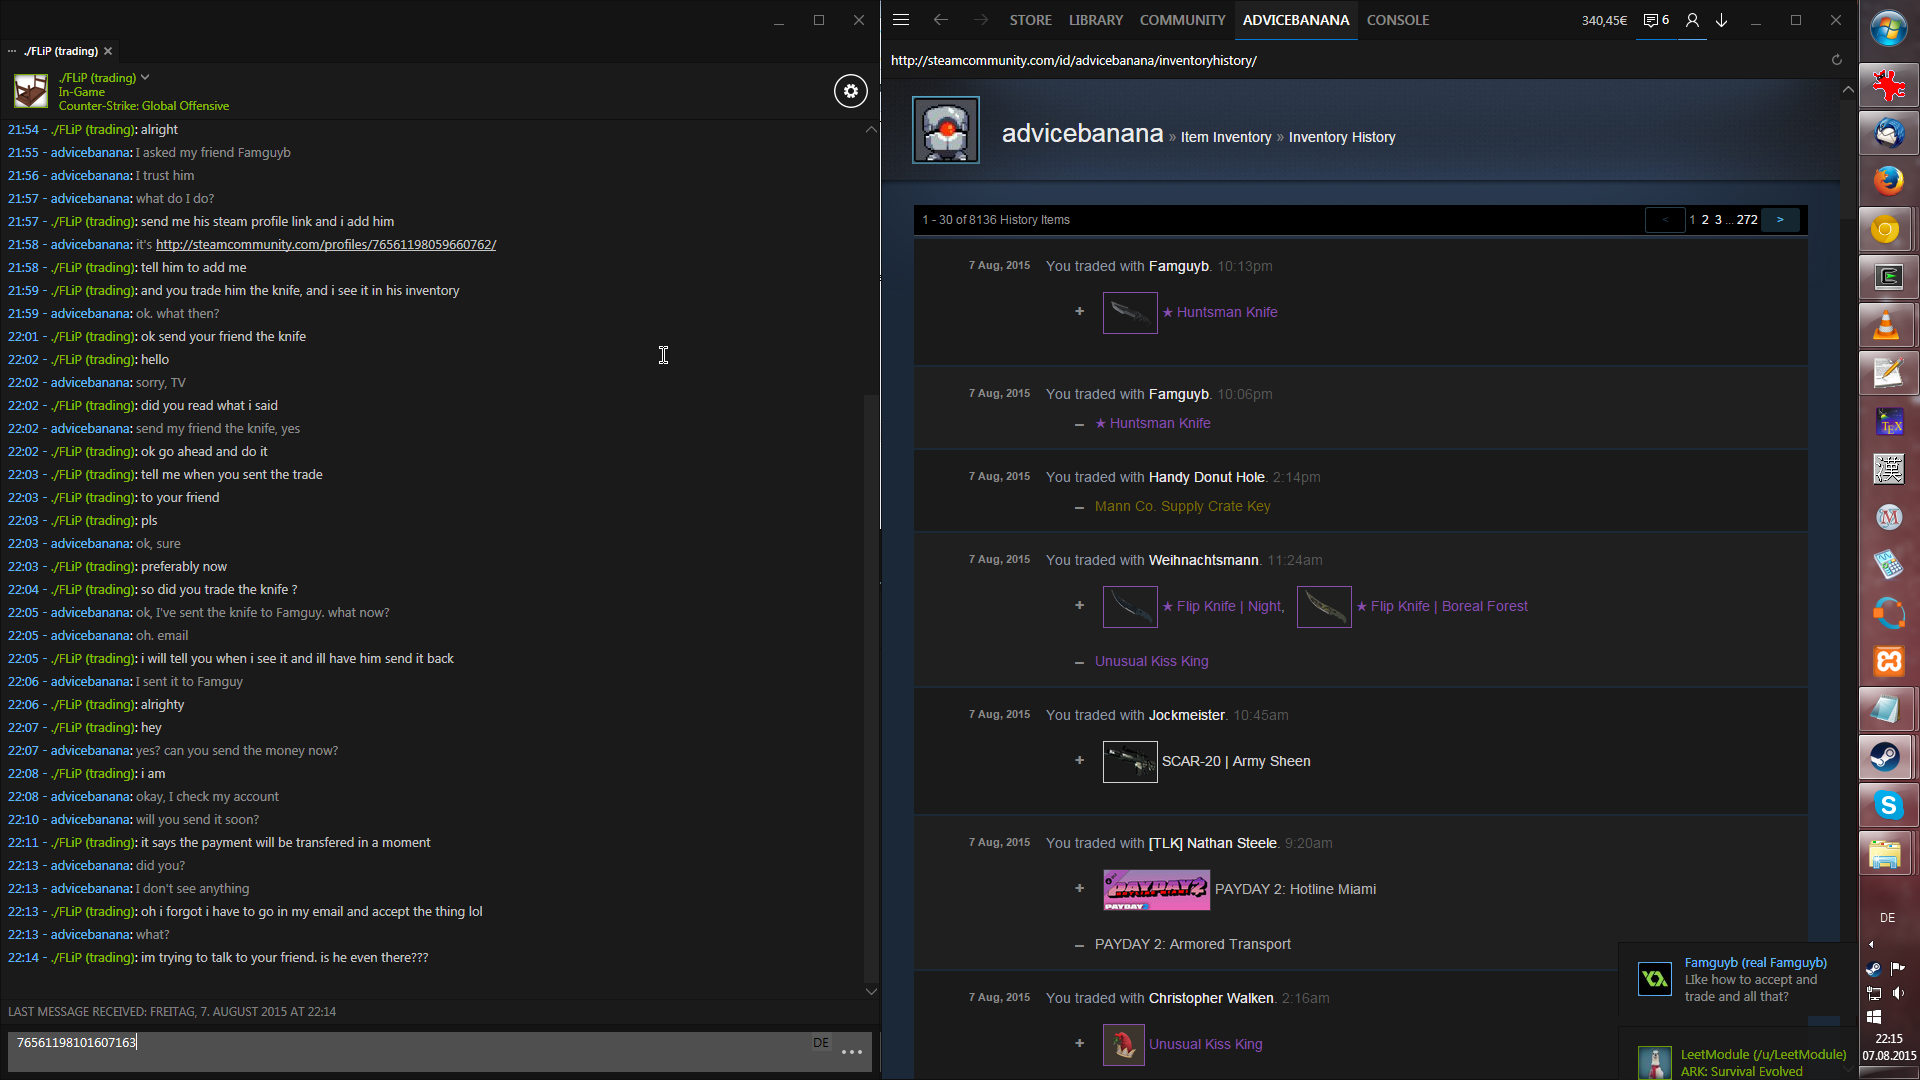Click Steam hamburger menu icon
This screenshot has width=1920, height=1080.
pos(900,20)
